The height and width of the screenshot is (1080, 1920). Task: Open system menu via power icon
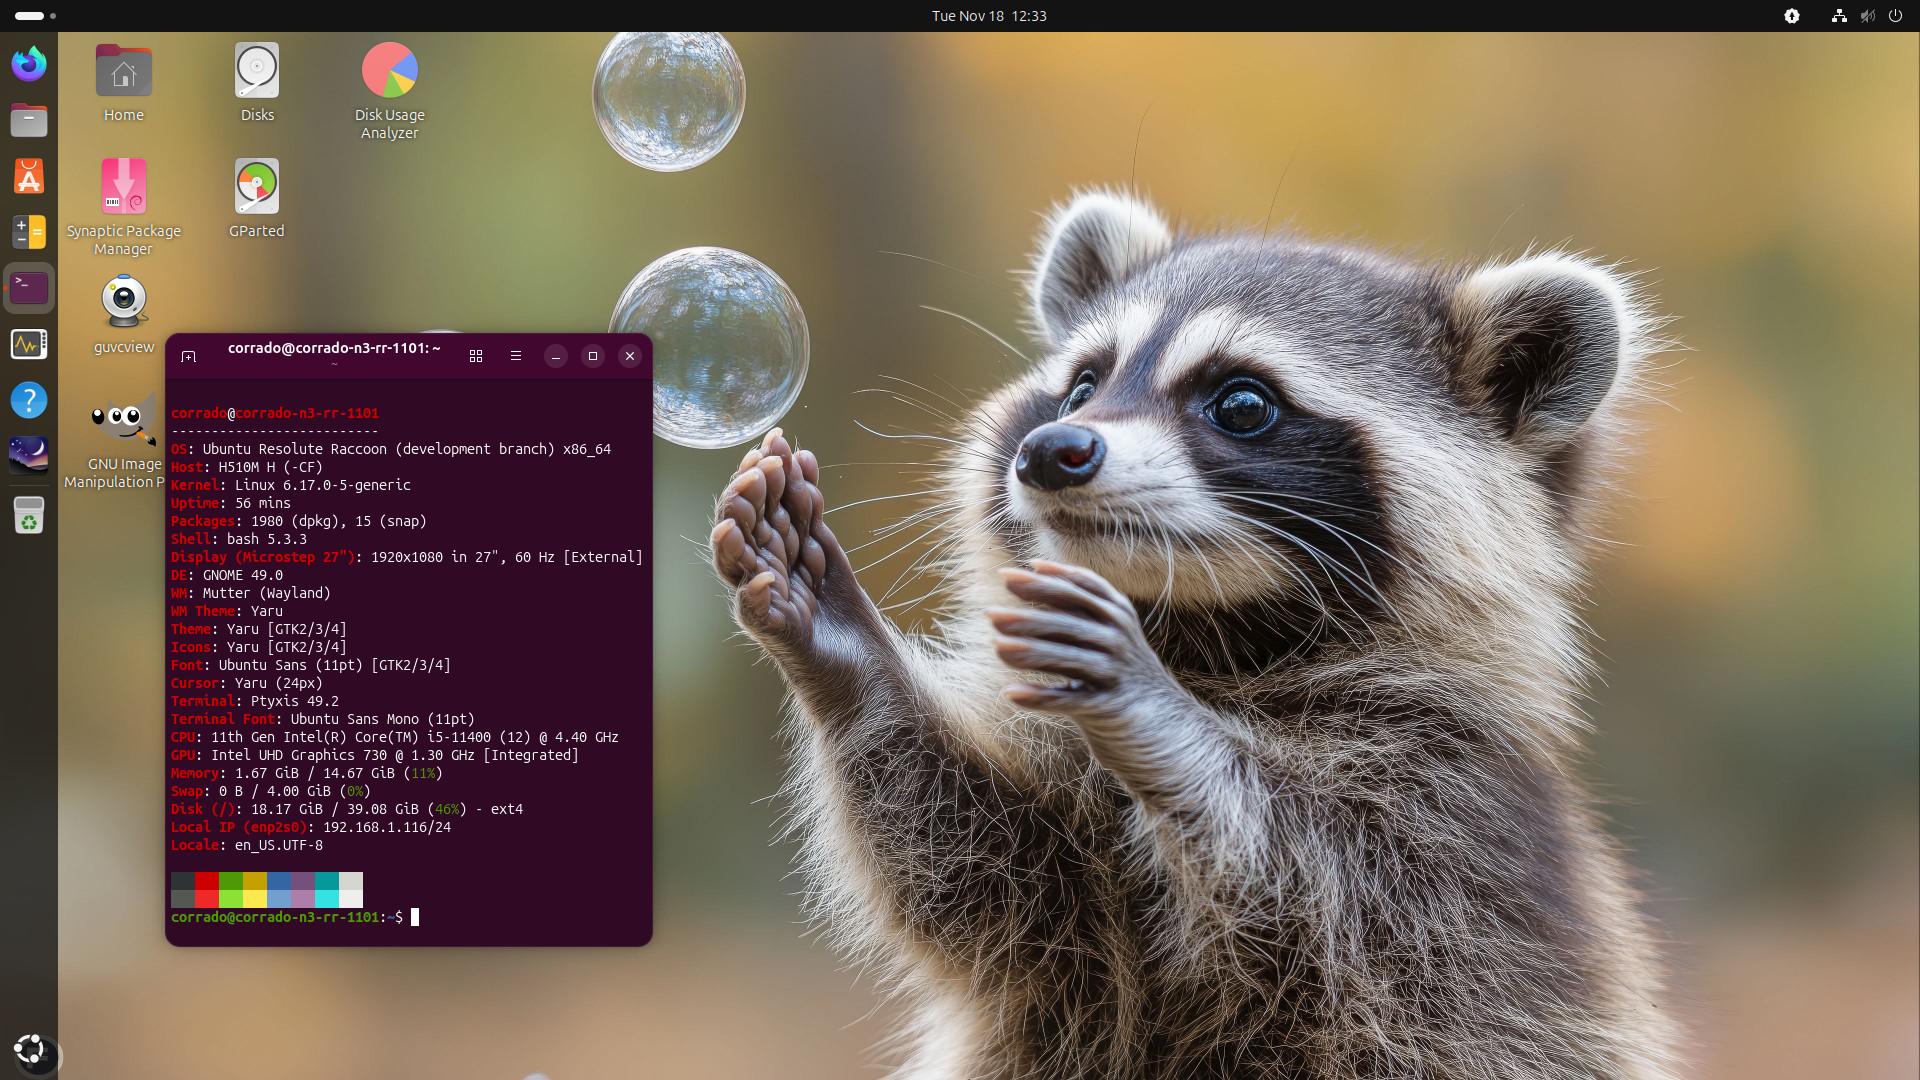click(1894, 16)
